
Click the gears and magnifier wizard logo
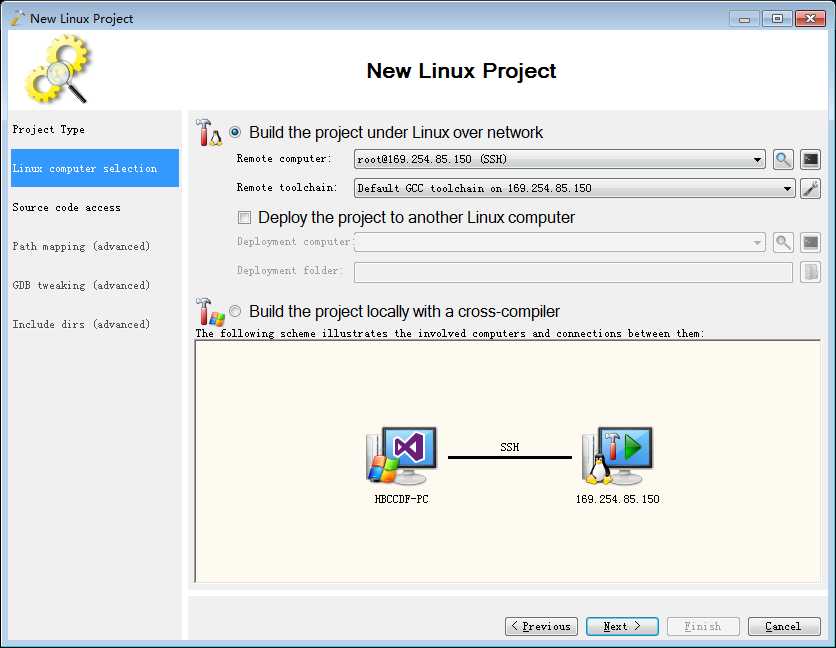pyautogui.click(x=58, y=68)
